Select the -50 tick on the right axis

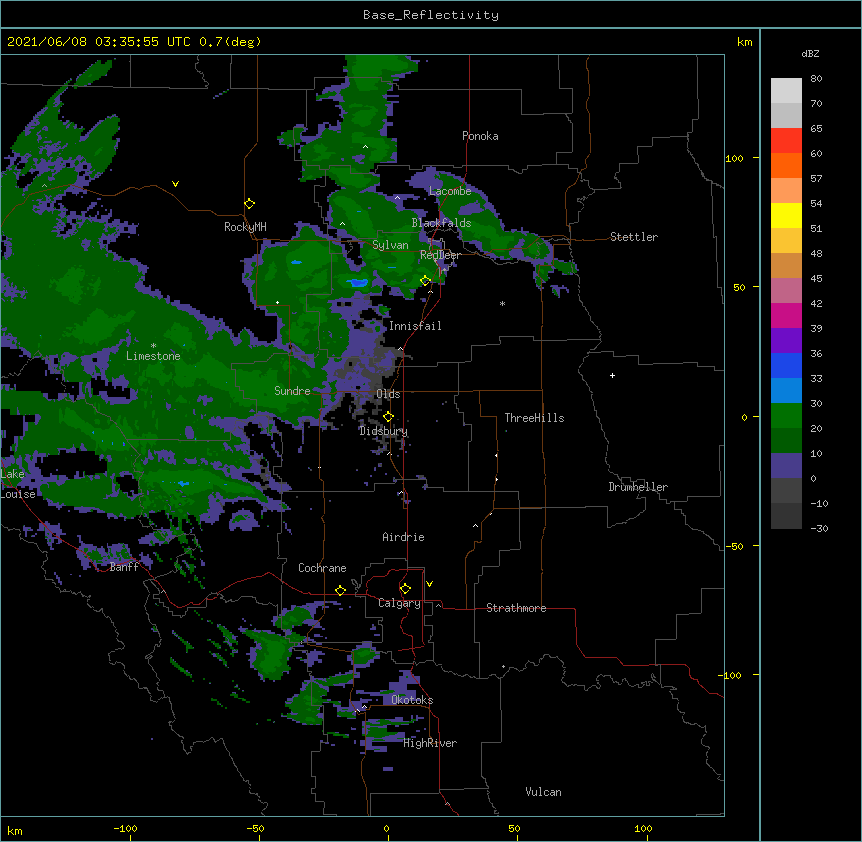point(733,546)
